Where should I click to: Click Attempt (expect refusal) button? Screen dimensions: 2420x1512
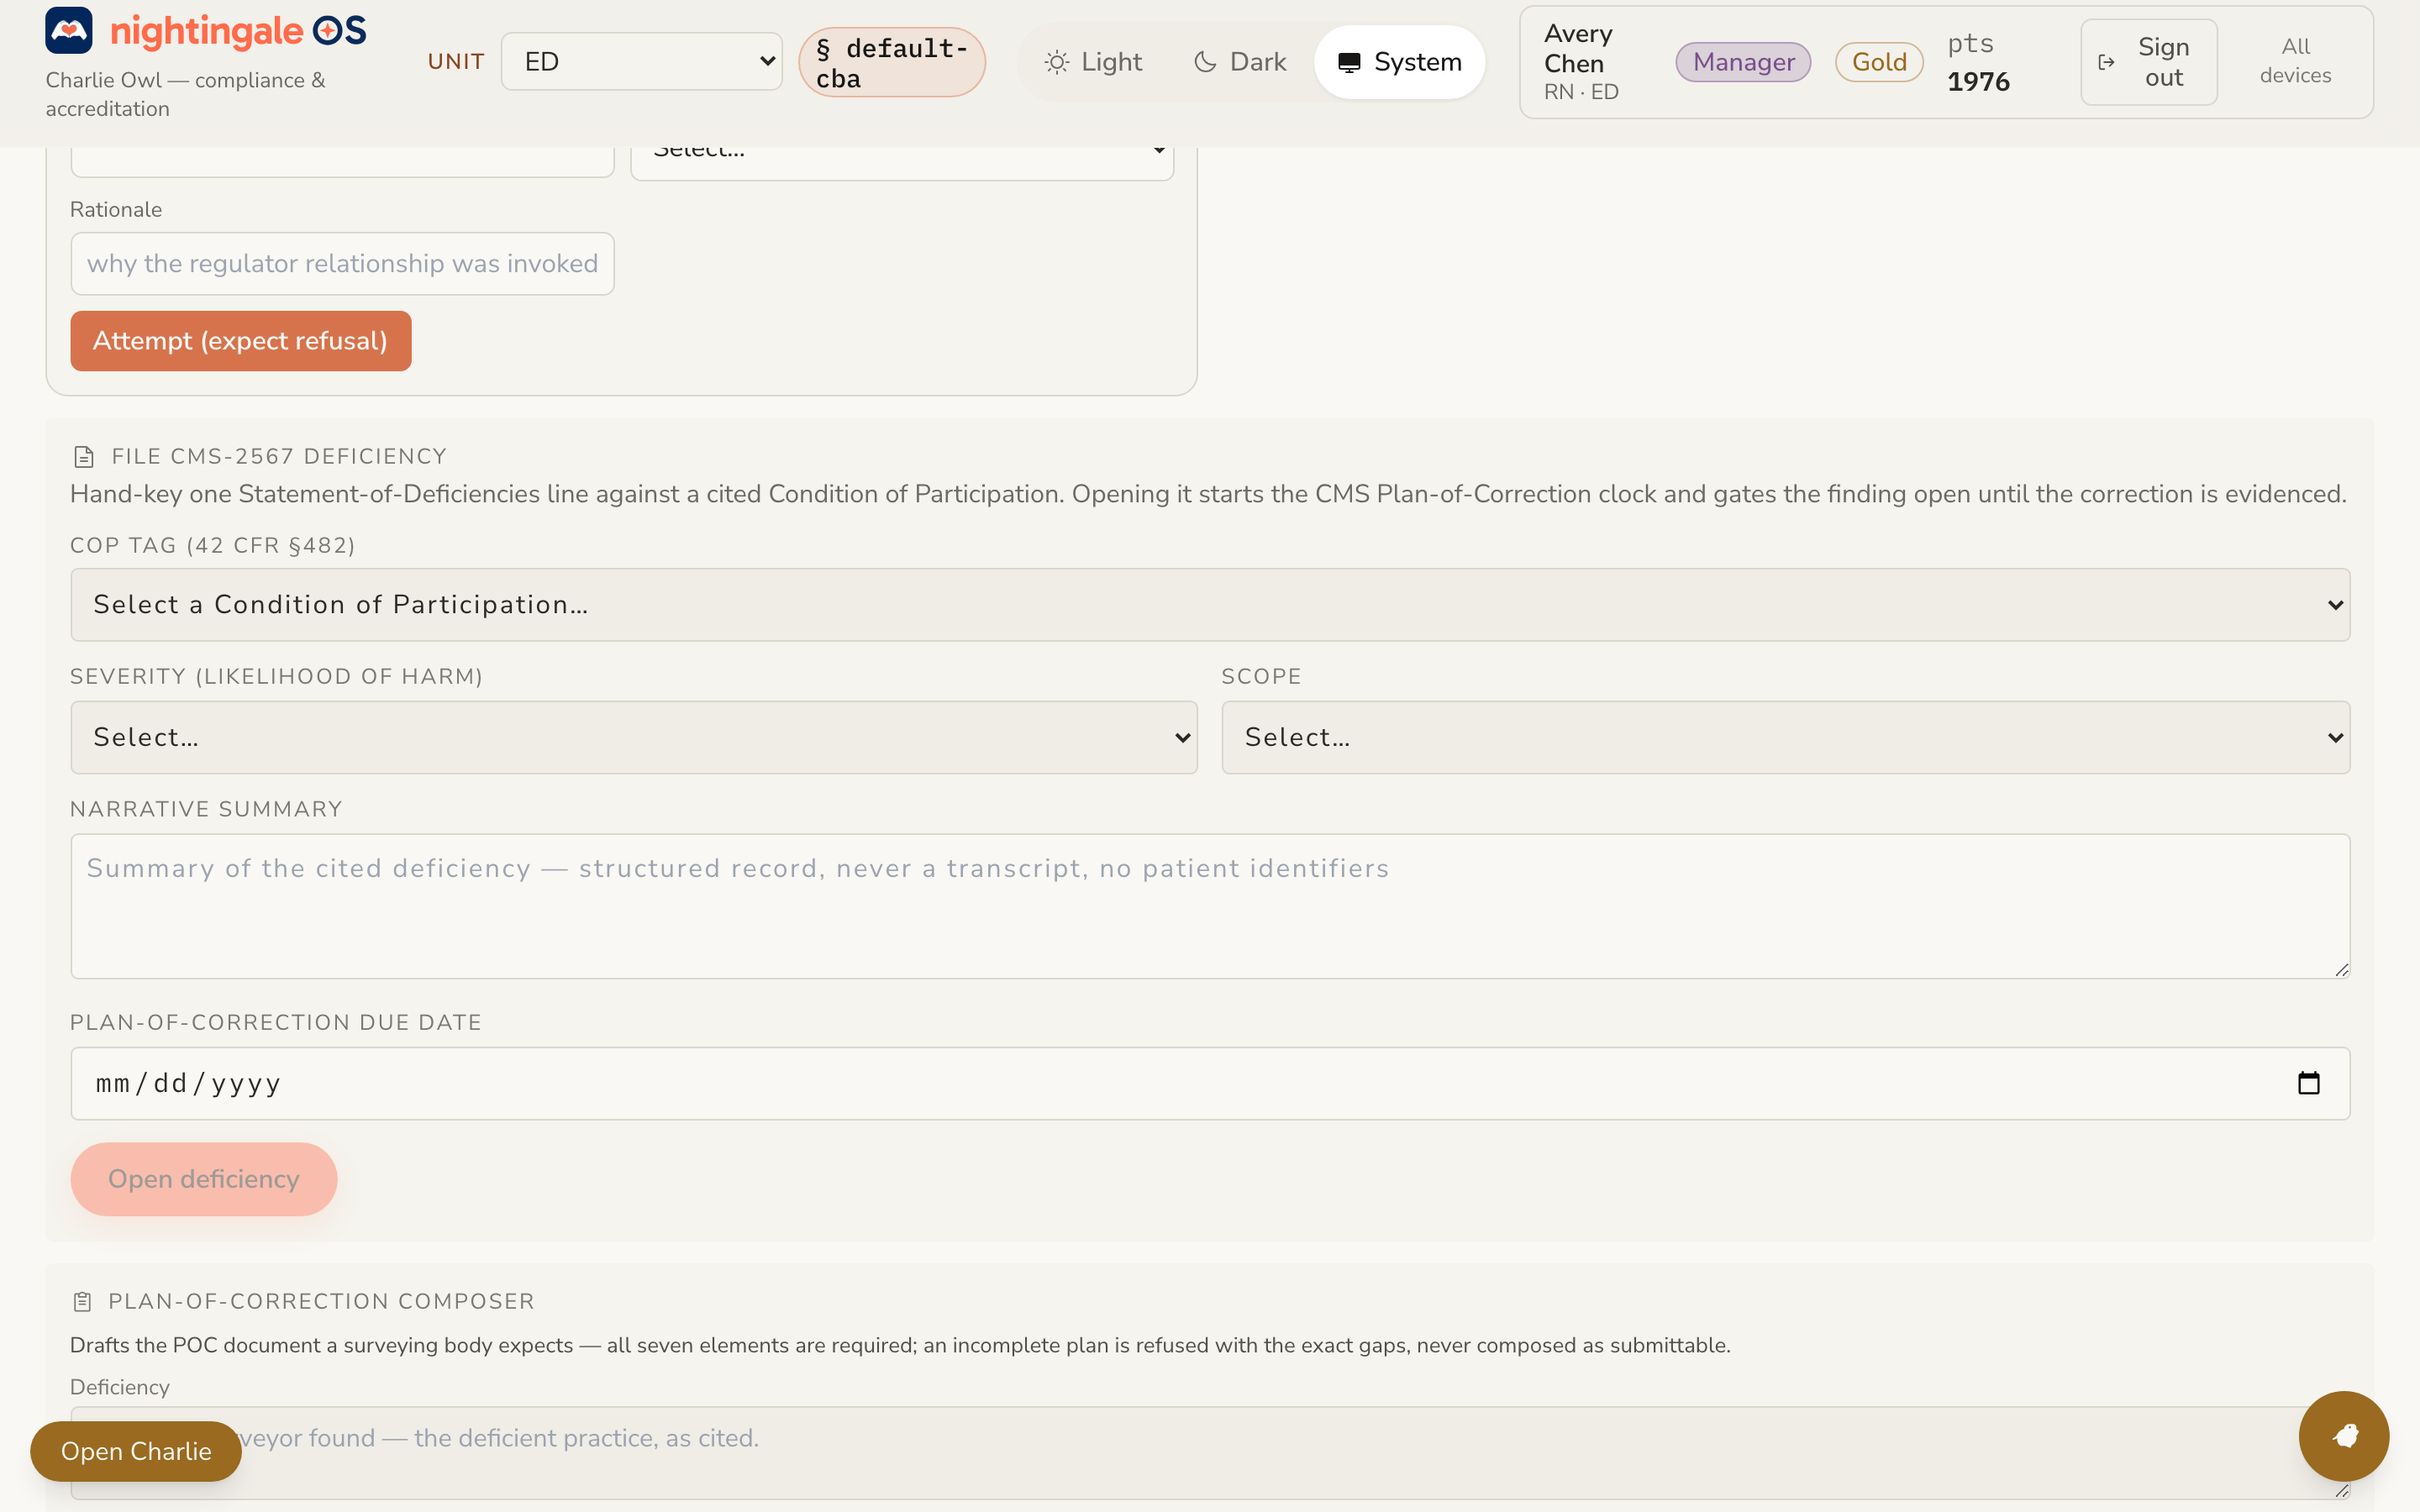click(x=241, y=341)
